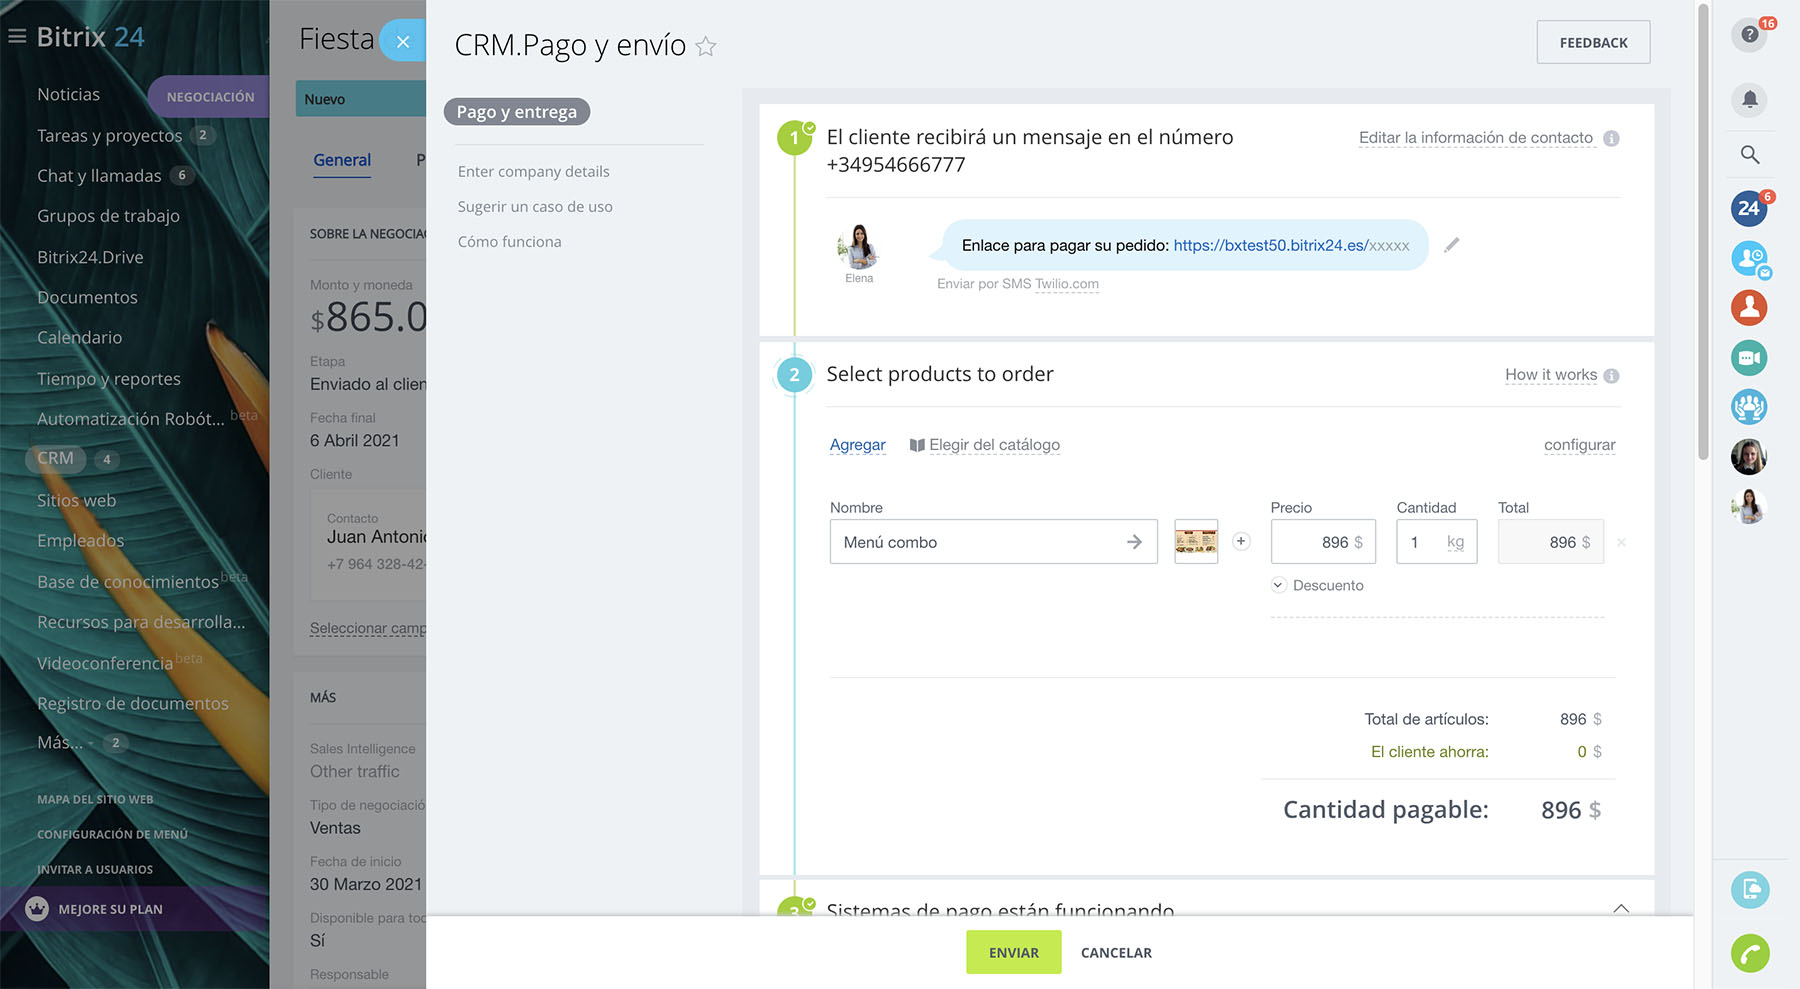1800x989 pixels.
Task: Click the plus icon beside product image
Action: pos(1241,541)
